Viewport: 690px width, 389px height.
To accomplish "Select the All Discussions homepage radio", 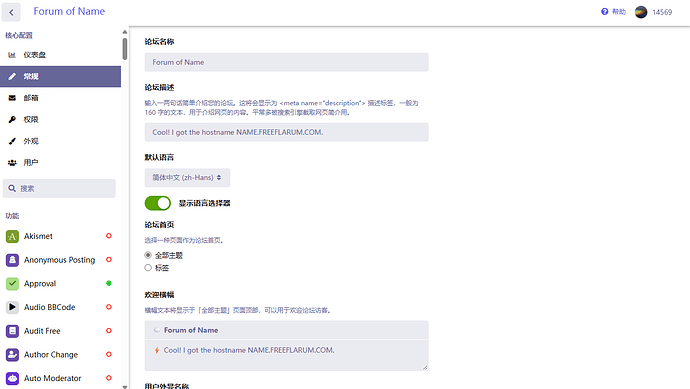I will 148,255.
